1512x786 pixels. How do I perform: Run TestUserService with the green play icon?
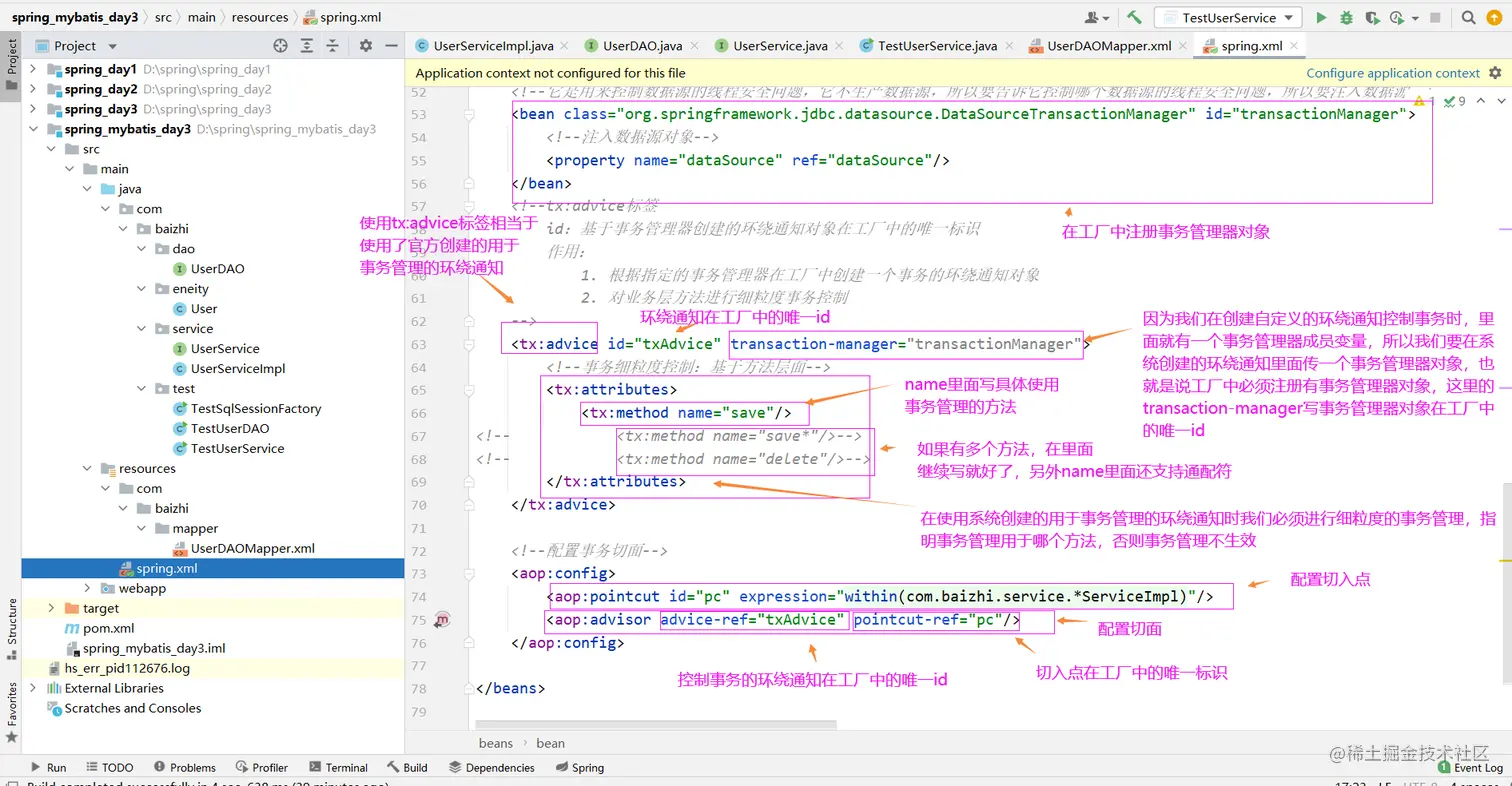tap(1321, 18)
